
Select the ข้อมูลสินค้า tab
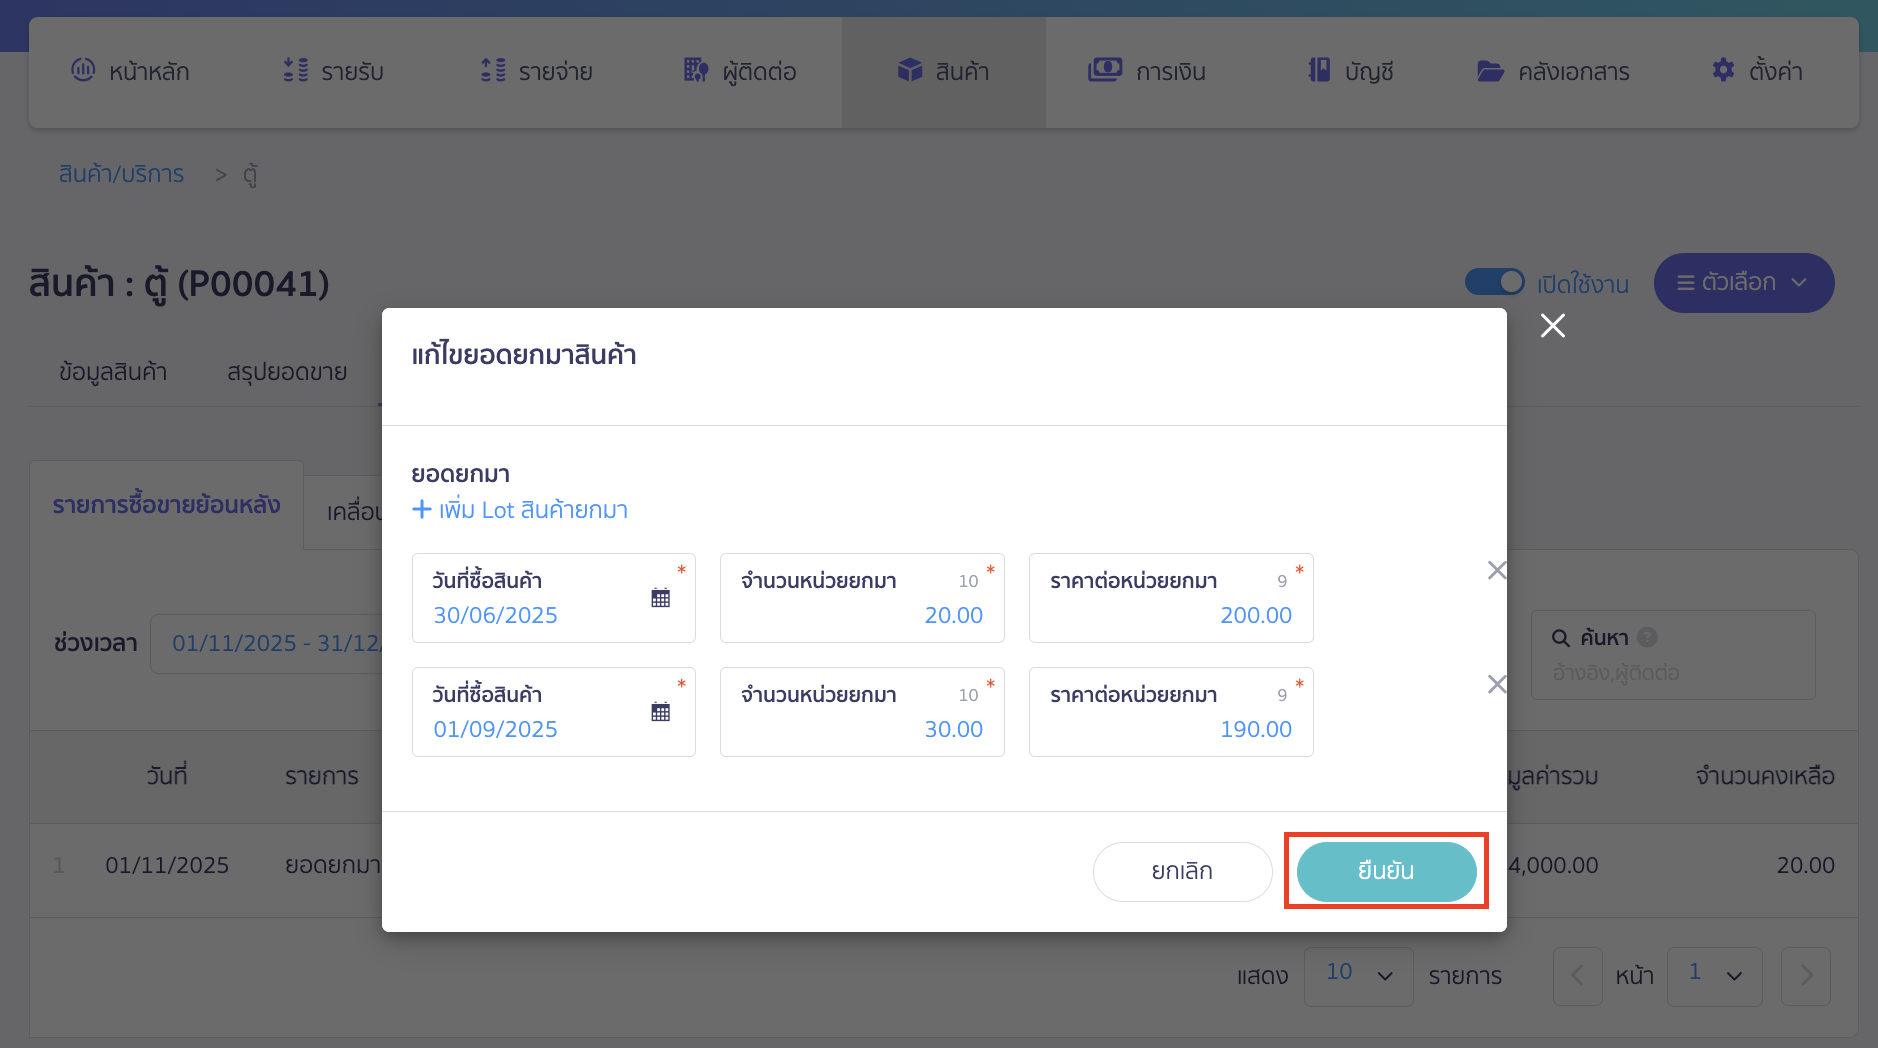113,371
